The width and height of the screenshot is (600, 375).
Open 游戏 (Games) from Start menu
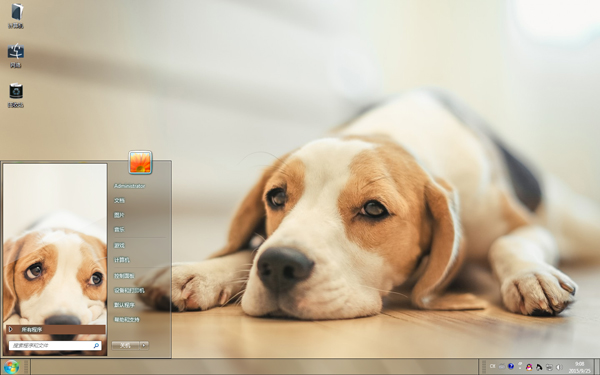coord(119,245)
